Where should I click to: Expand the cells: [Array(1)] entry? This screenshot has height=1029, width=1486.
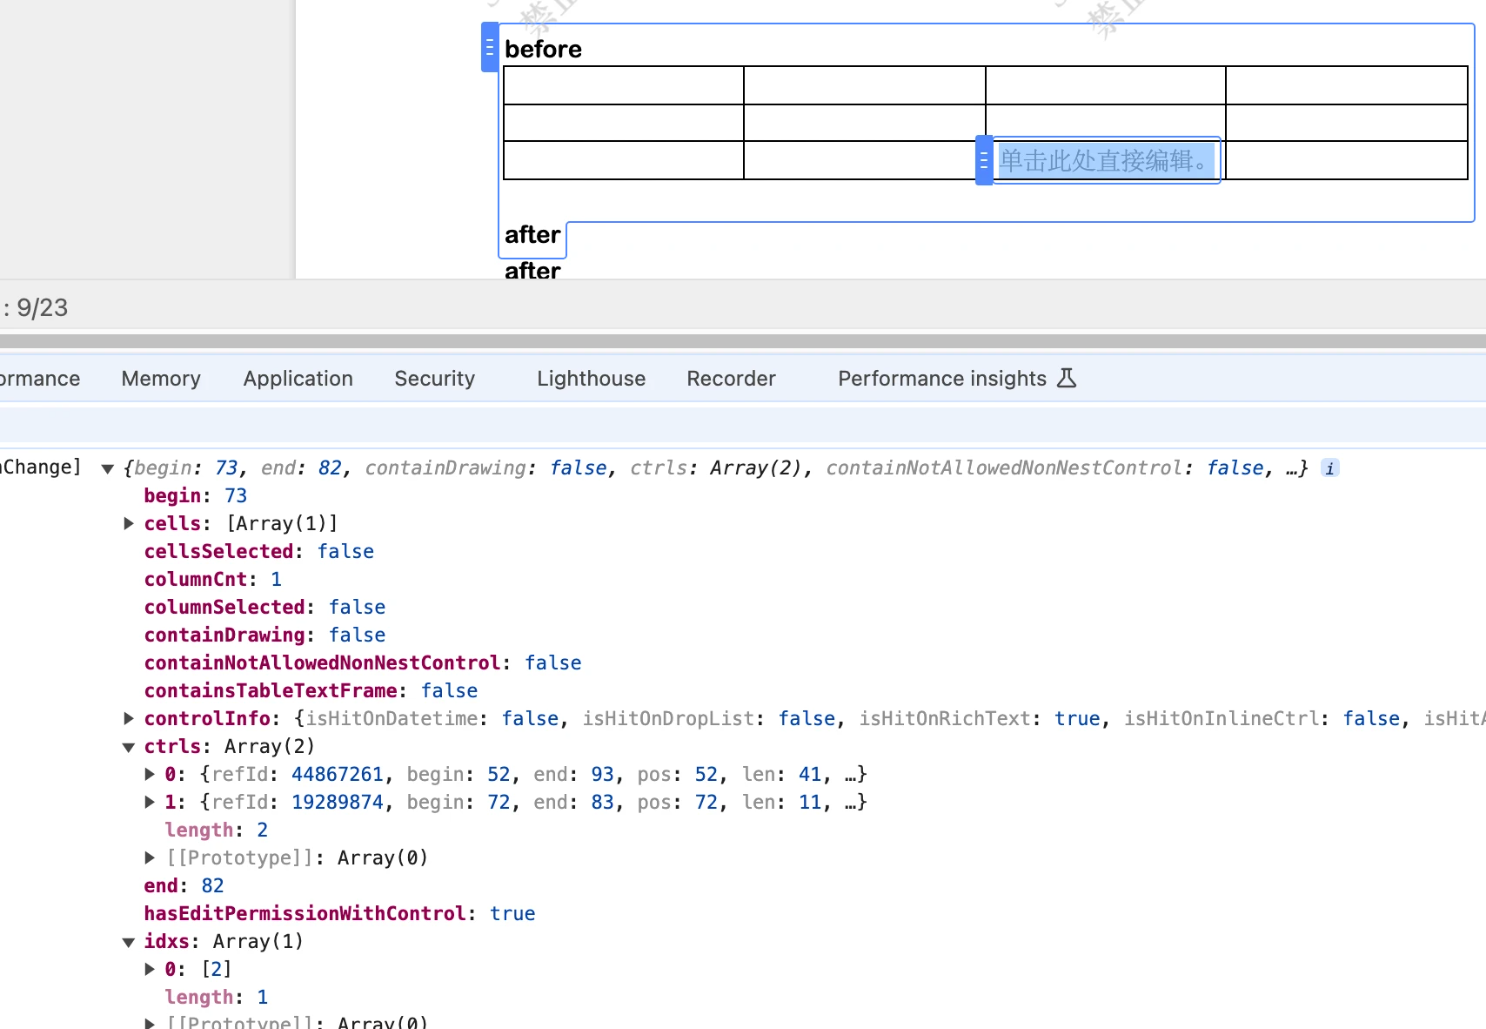coord(129,523)
